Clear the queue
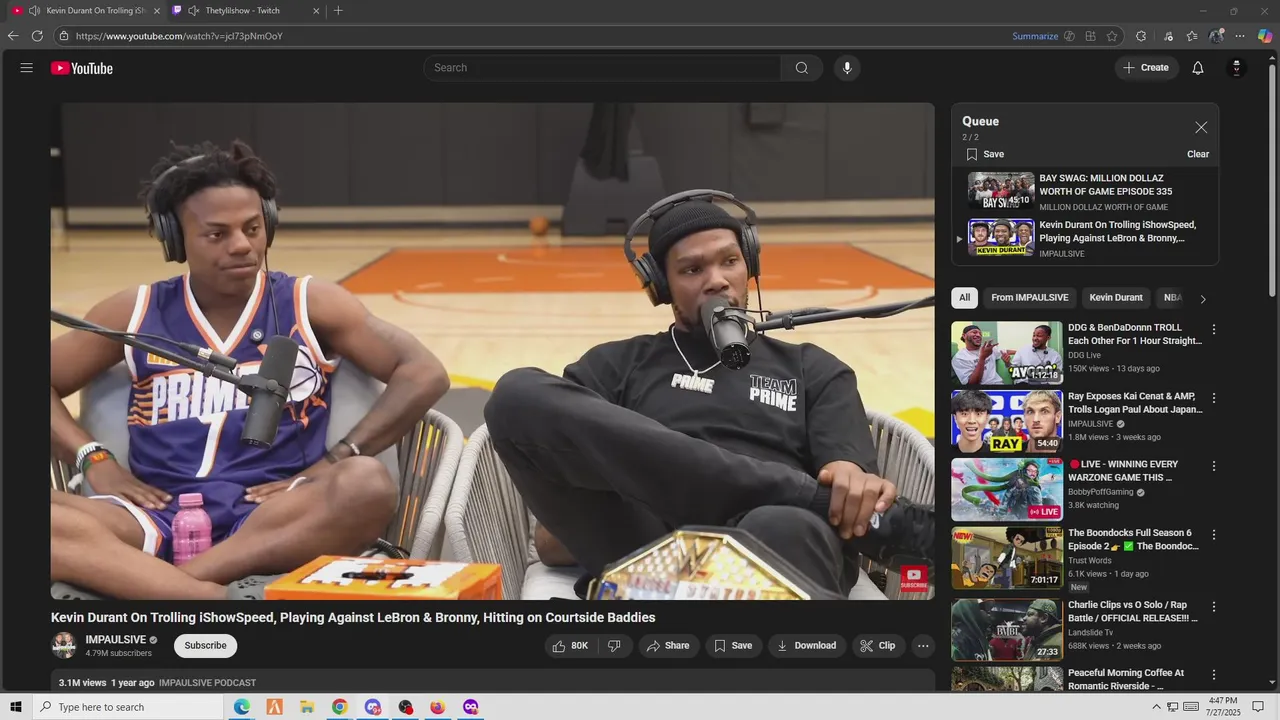The width and height of the screenshot is (1280, 720). pos(1198,154)
